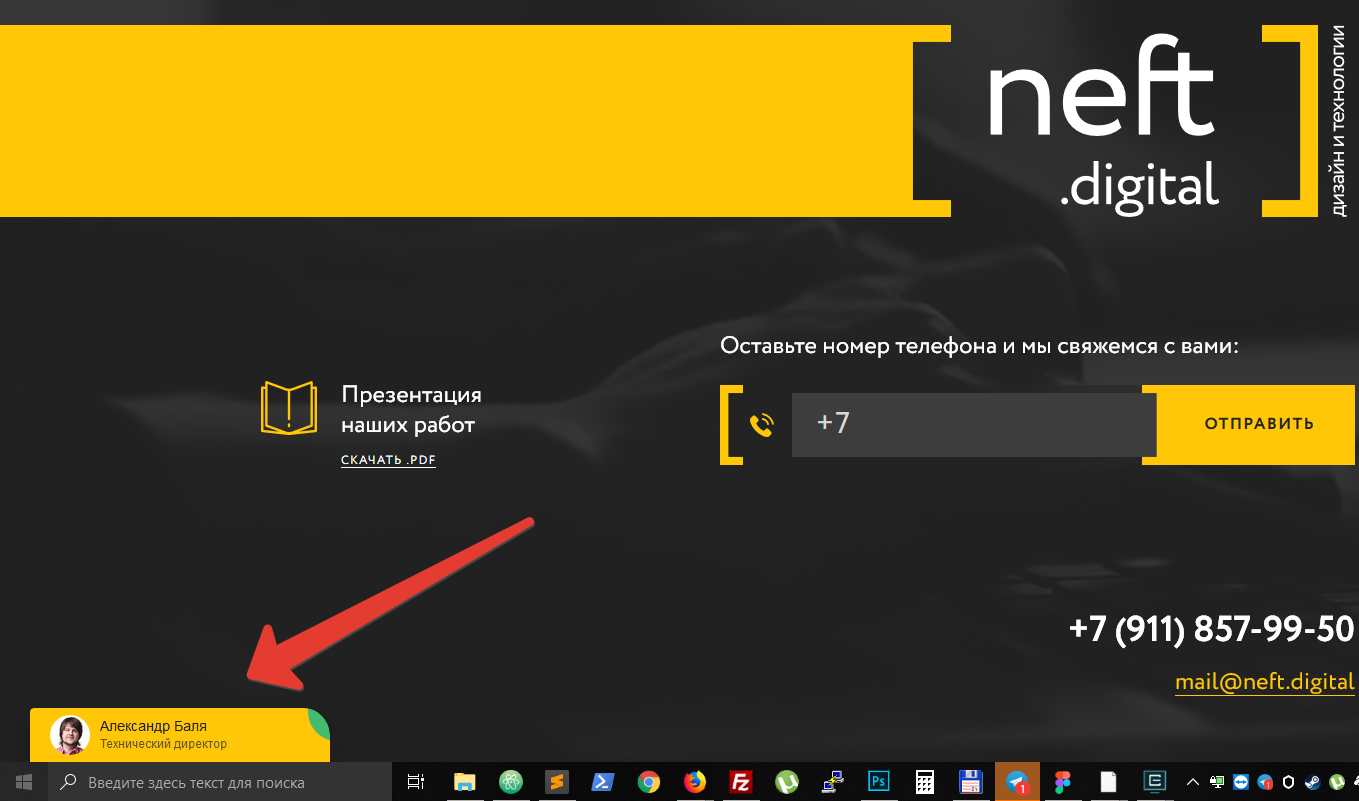Focus the +7 phone number input field
Viewport: 1359px width, 801px height.
pyautogui.click(x=973, y=424)
